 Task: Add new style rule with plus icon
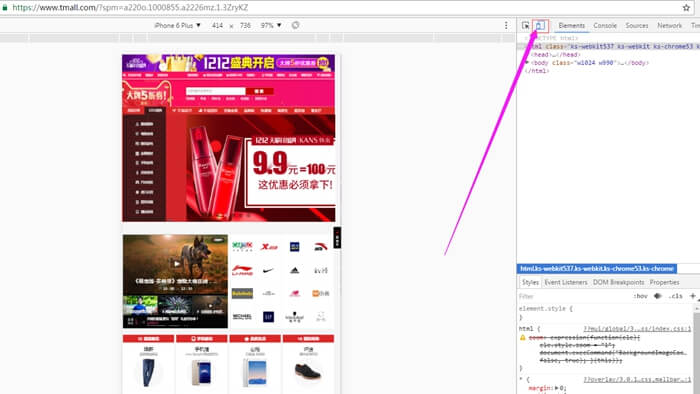[692, 296]
